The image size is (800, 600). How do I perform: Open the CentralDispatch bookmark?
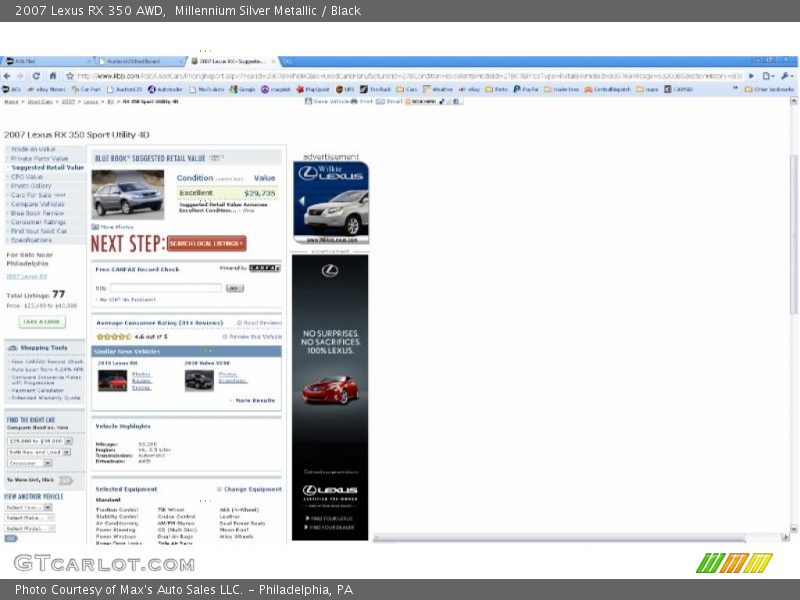point(607,89)
